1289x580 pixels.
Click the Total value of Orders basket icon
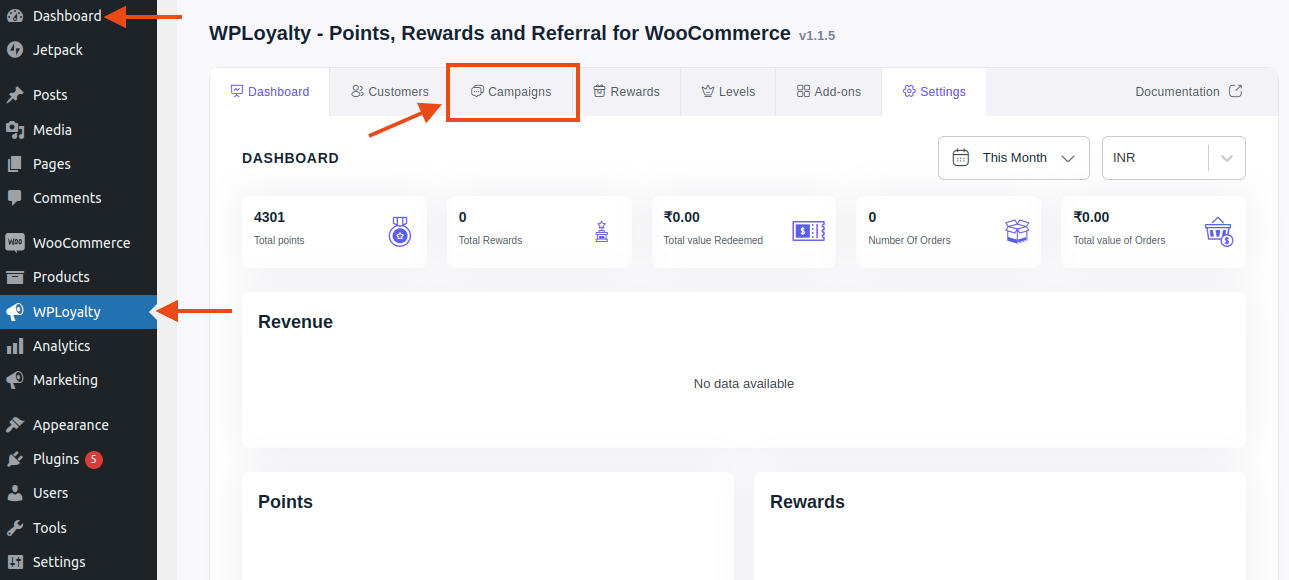(1219, 231)
